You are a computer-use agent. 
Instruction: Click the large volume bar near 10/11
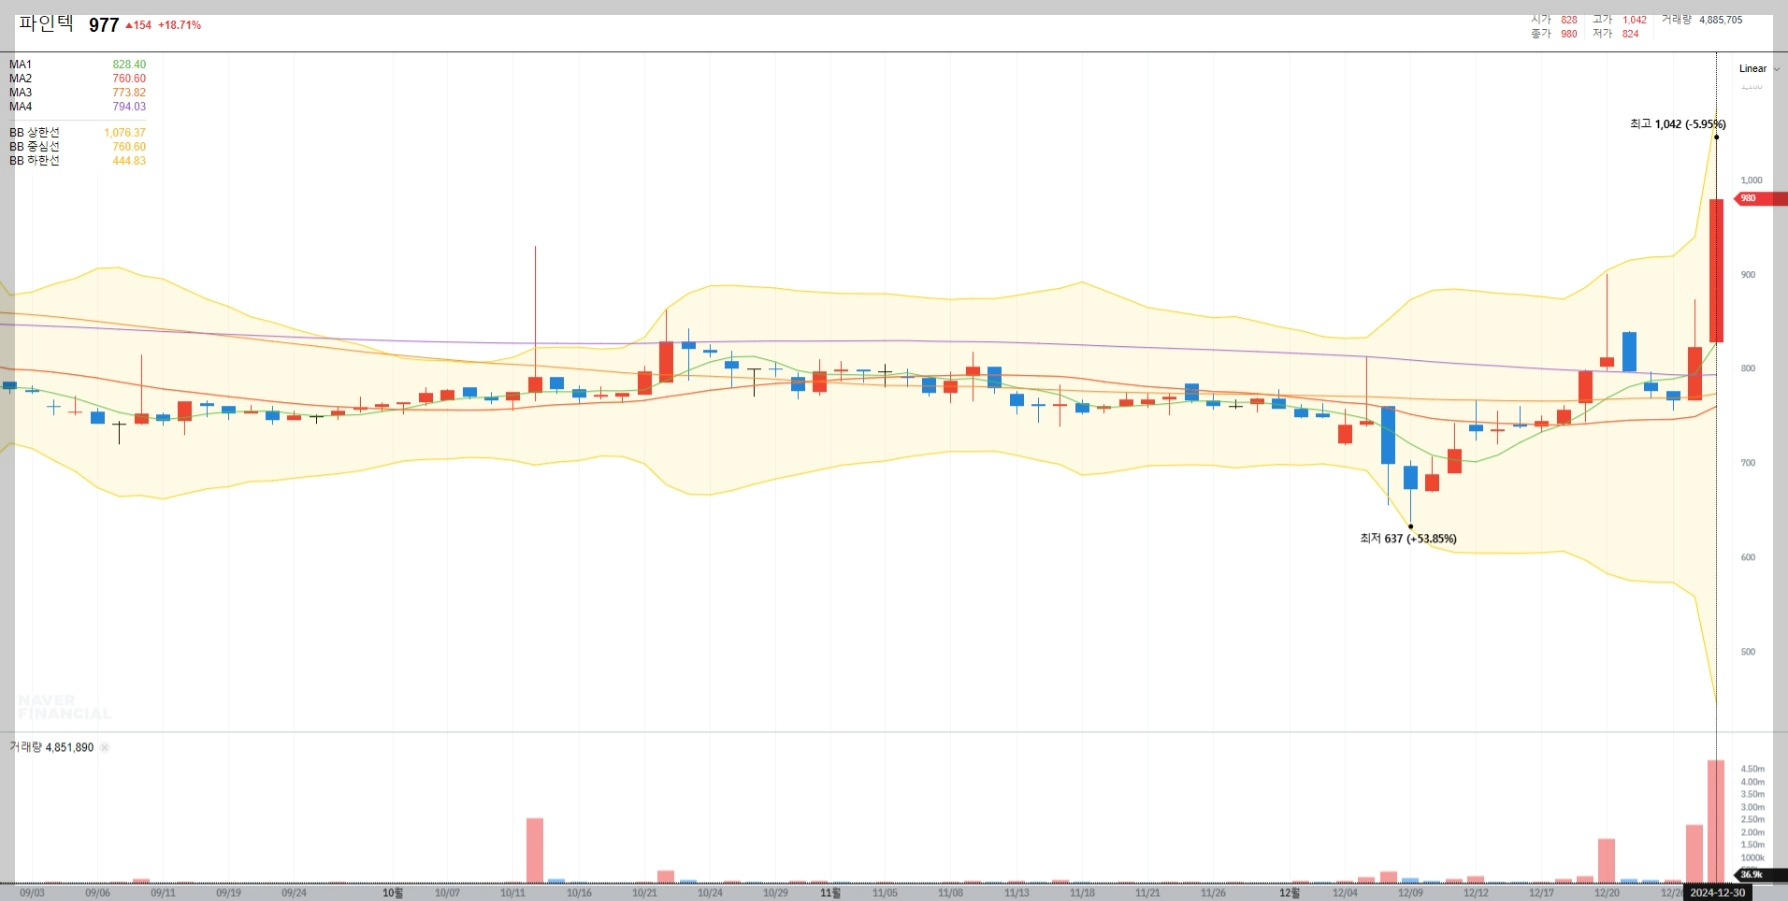pos(535,850)
